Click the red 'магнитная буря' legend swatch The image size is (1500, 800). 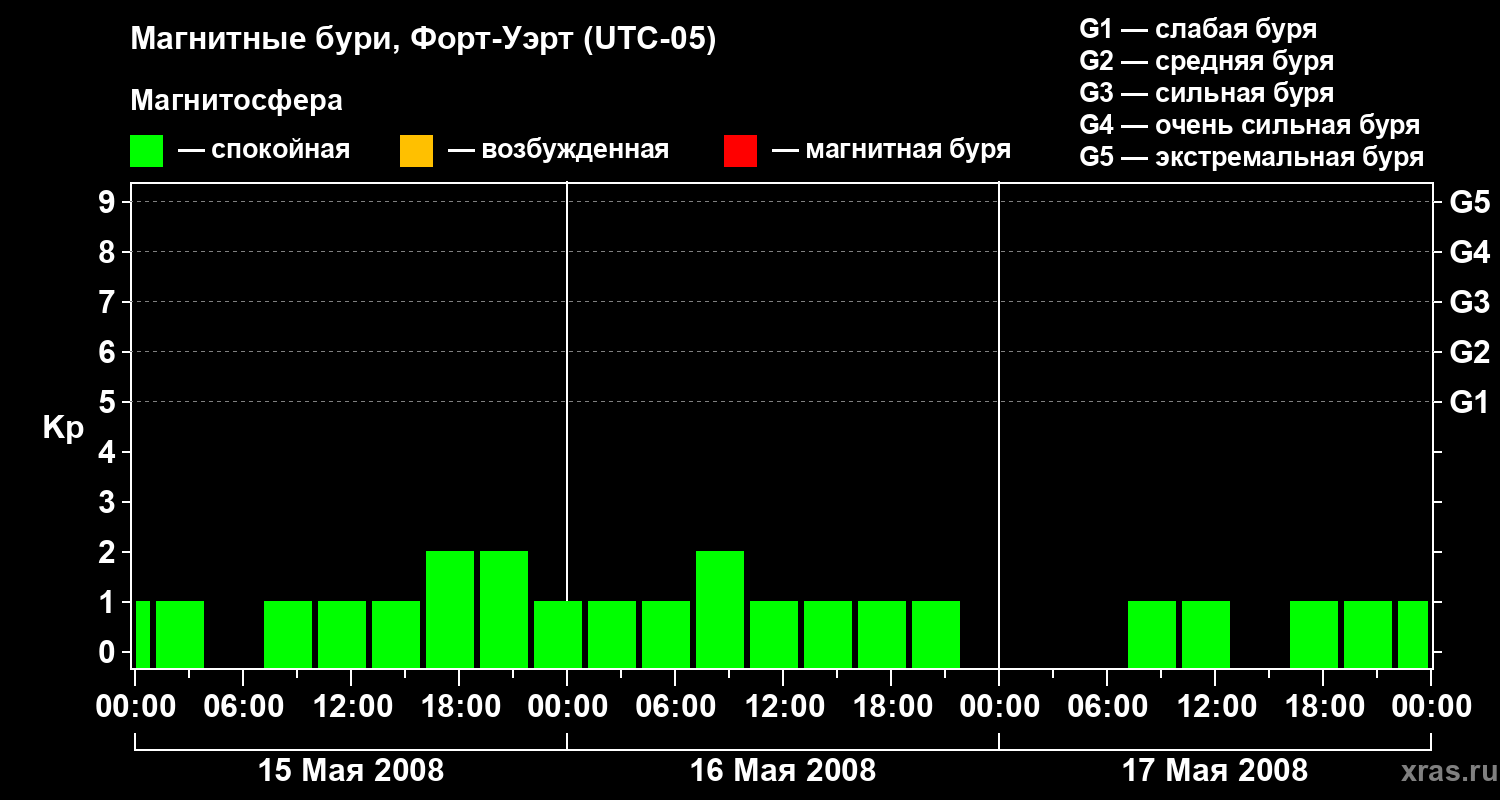pos(740,151)
